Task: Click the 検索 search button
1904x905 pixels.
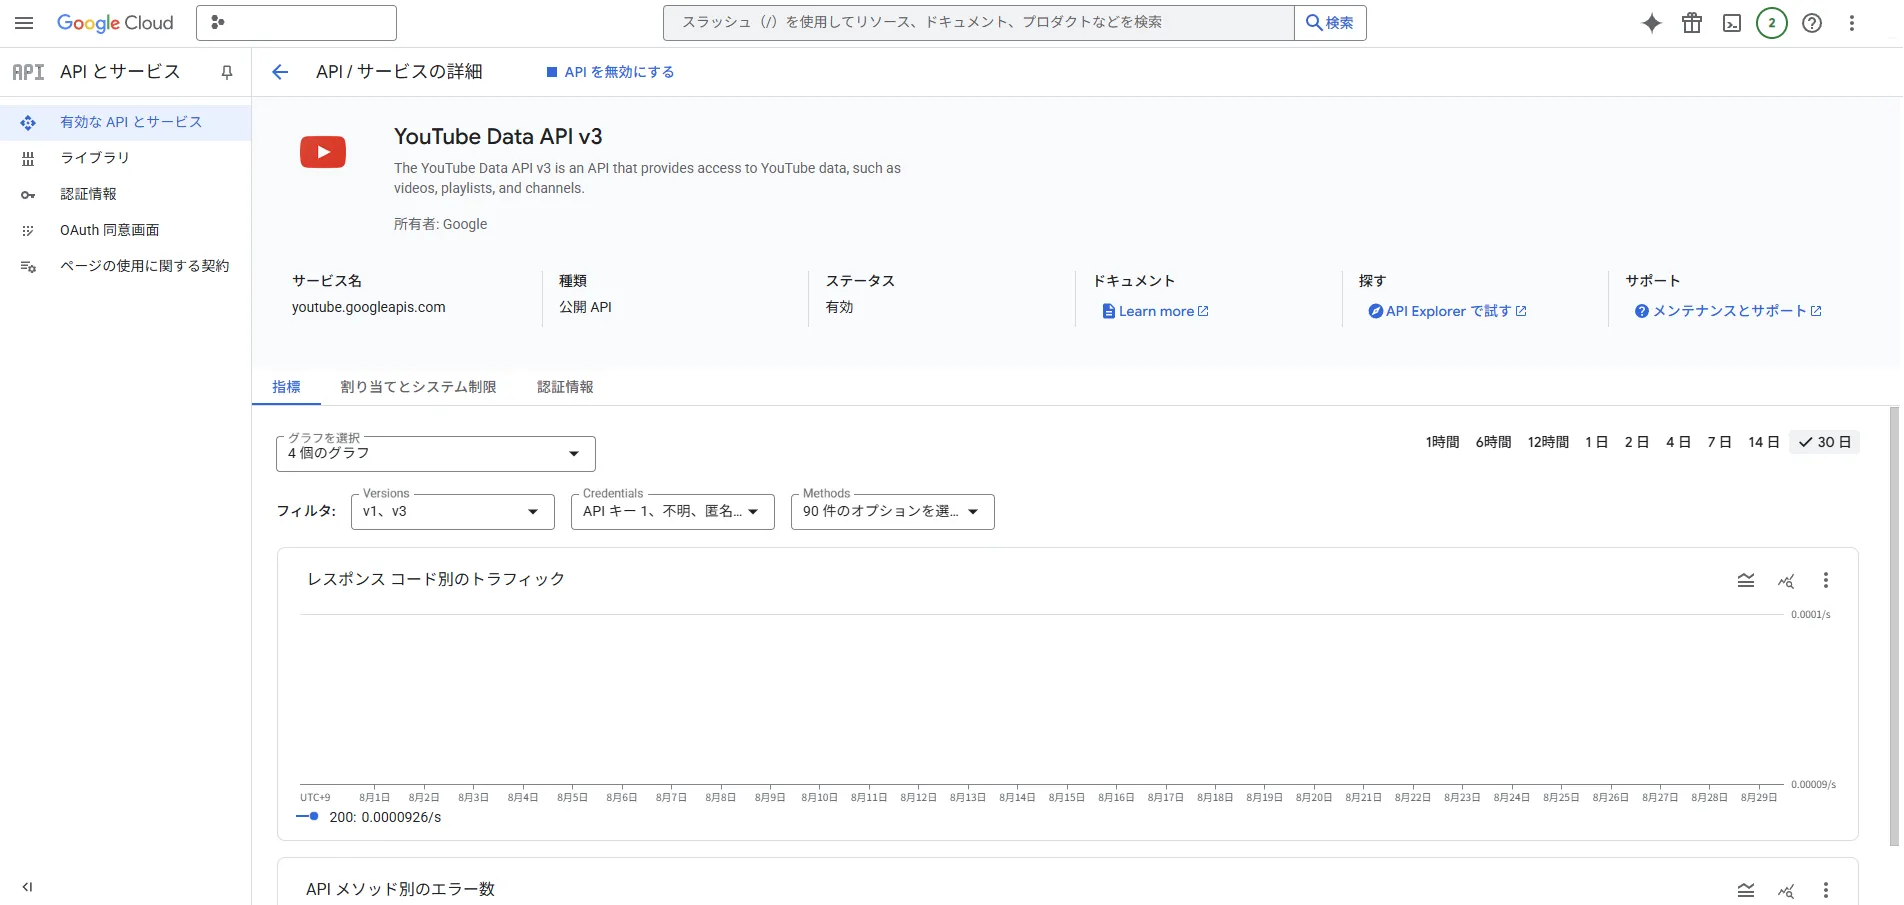Action: [x=1330, y=23]
